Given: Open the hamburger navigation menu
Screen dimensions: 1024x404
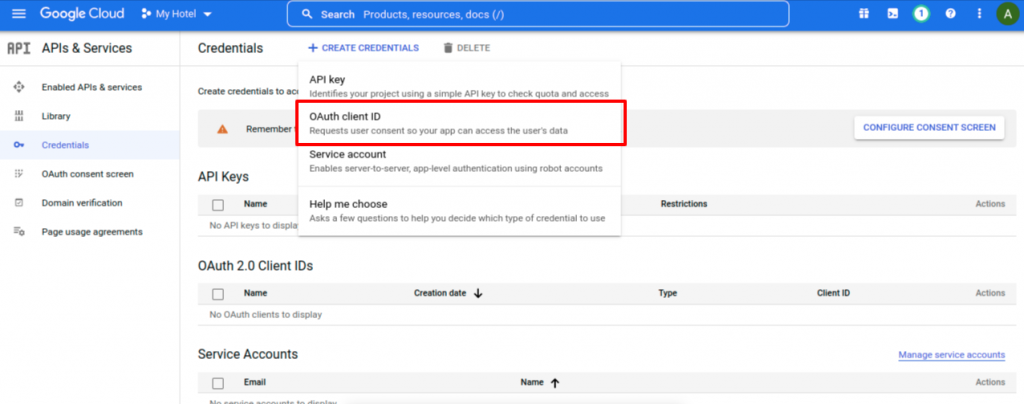Looking at the screenshot, I should [x=19, y=14].
